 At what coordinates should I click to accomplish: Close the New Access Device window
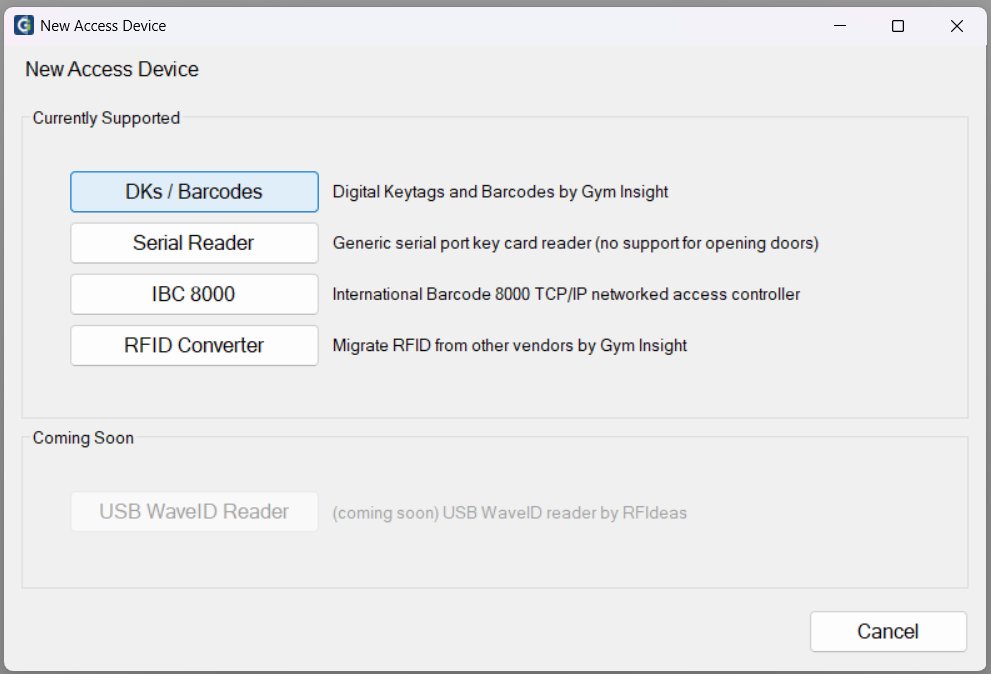[x=956, y=26]
